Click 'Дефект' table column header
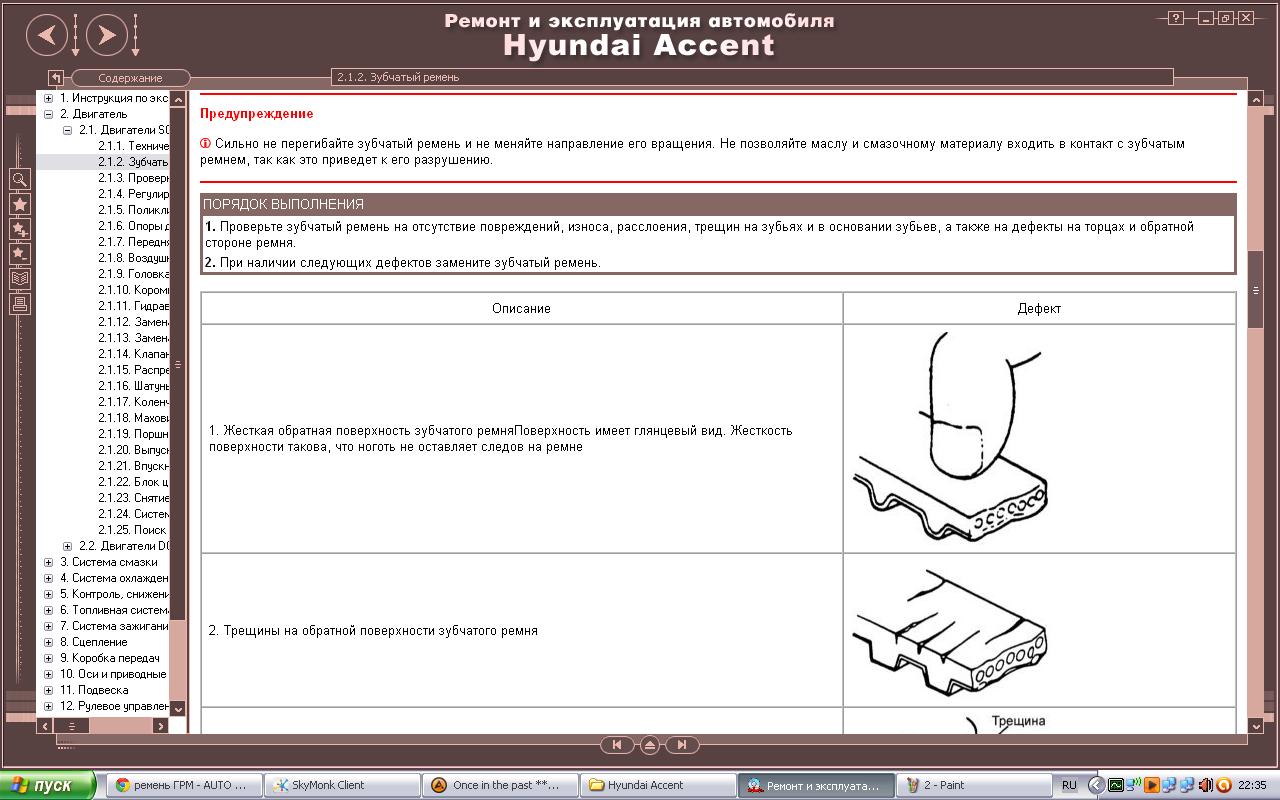The height and width of the screenshot is (800, 1280). [1039, 309]
